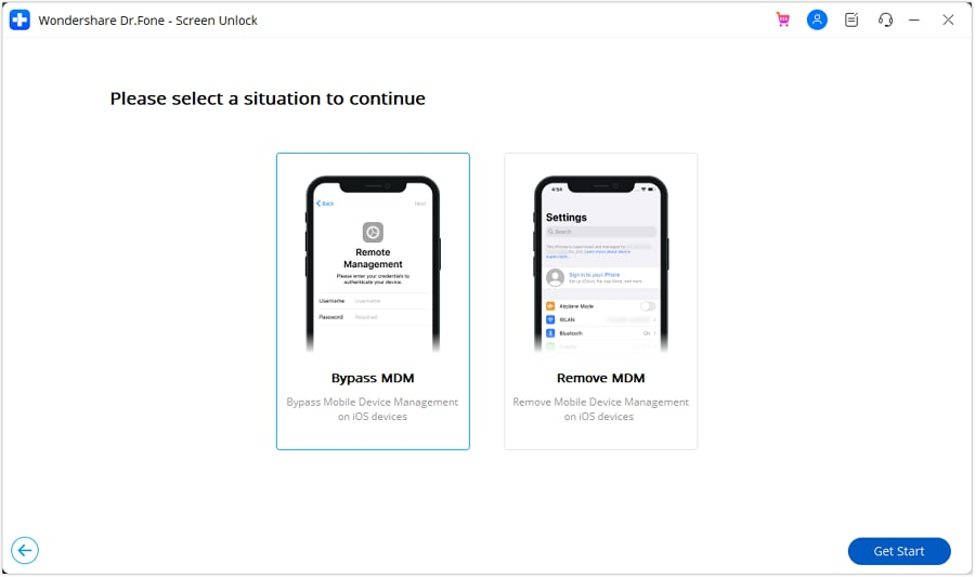977x577 pixels.
Task: Open the feedback notes icon
Action: (851, 20)
